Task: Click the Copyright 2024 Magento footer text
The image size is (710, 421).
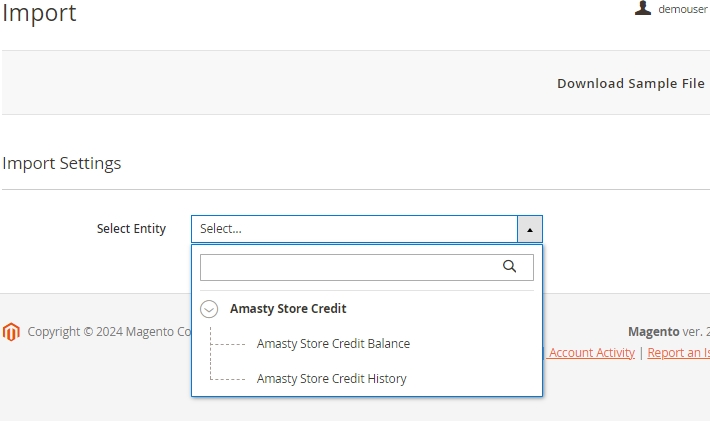Action: pyautogui.click(x=109, y=332)
